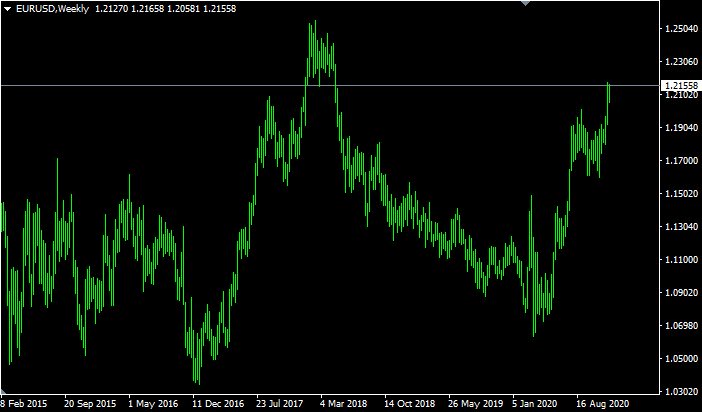702x412 pixels.
Task: Click the 1.06980 price scale label
Action: coord(681,326)
